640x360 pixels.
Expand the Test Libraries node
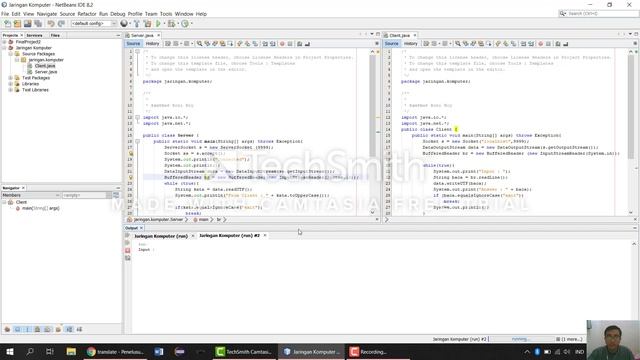[11, 90]
